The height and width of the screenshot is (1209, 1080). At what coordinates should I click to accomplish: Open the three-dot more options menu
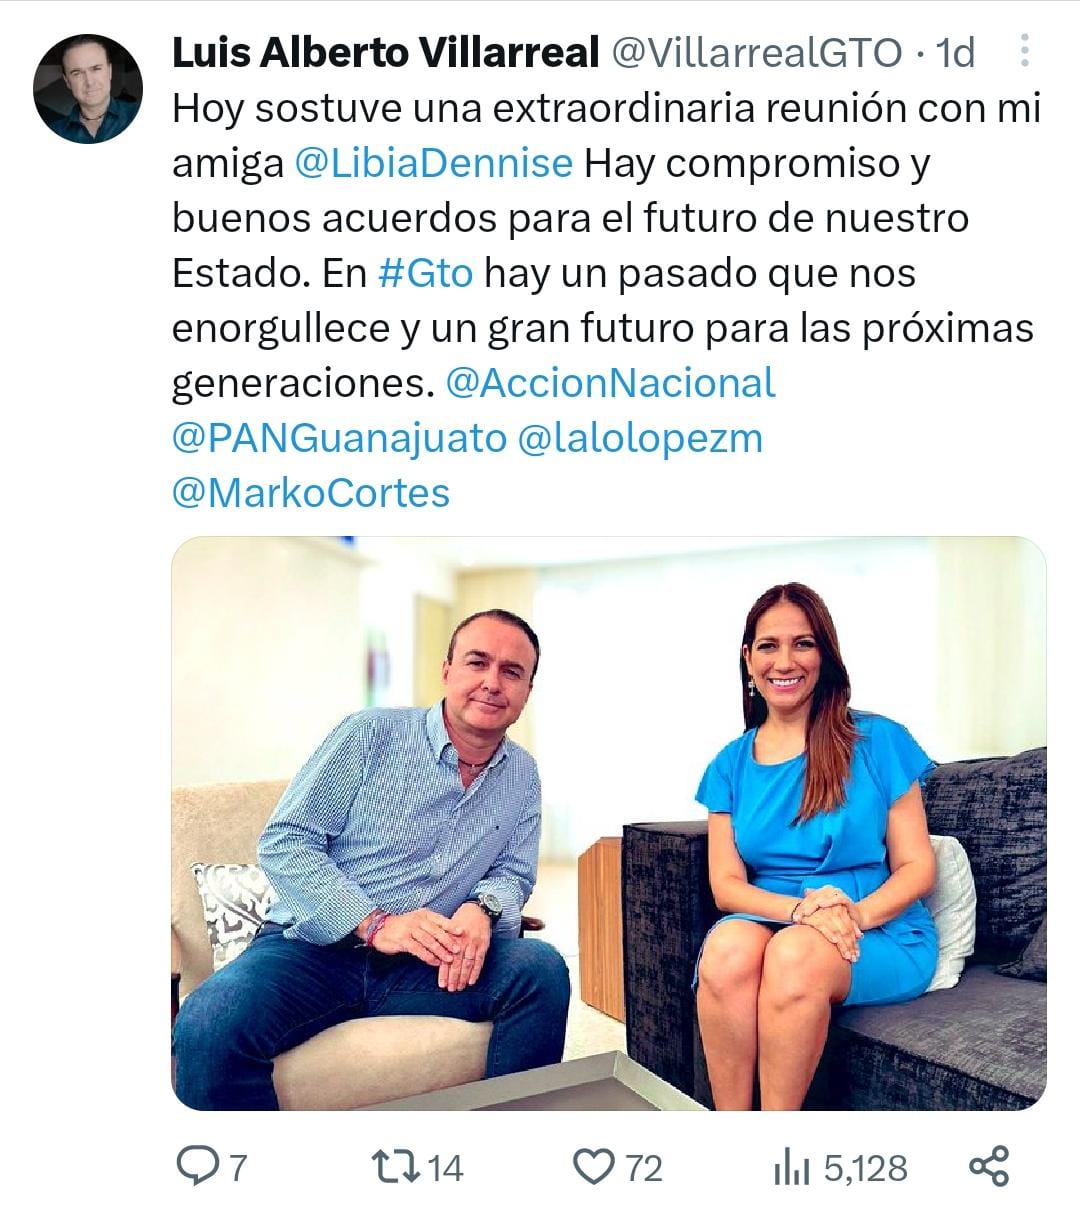click(x=1024, y=51)
